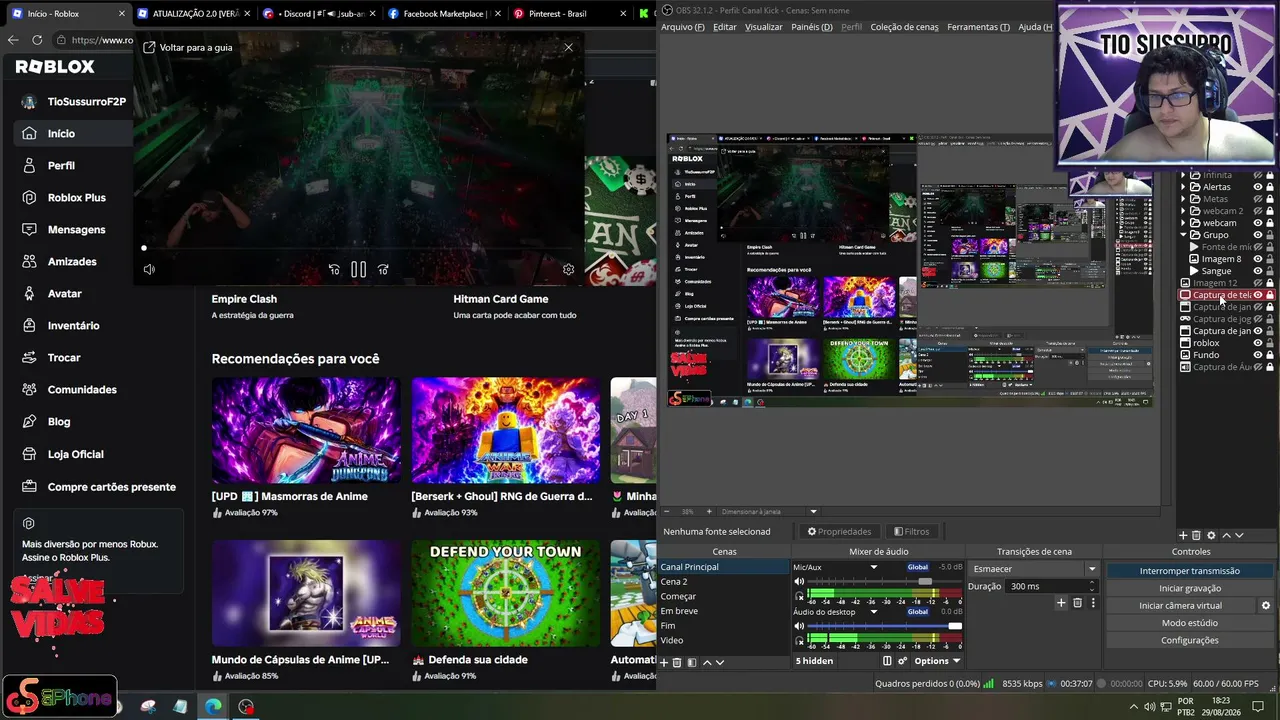Open Avatar in Roblox sidebar

coord(66,293)
